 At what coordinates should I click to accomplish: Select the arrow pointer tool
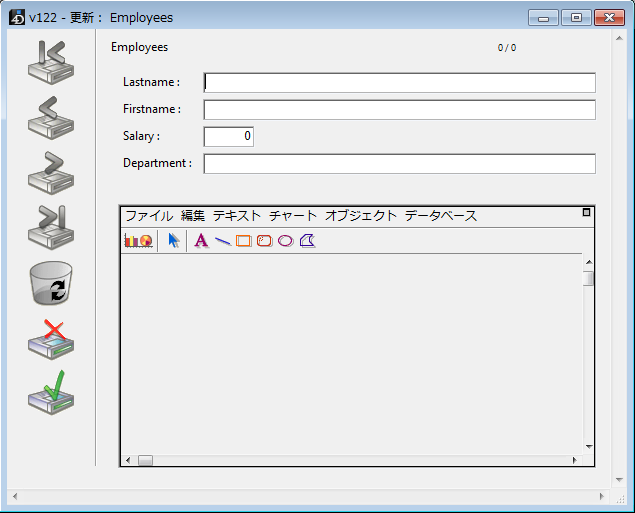(174, 241)
